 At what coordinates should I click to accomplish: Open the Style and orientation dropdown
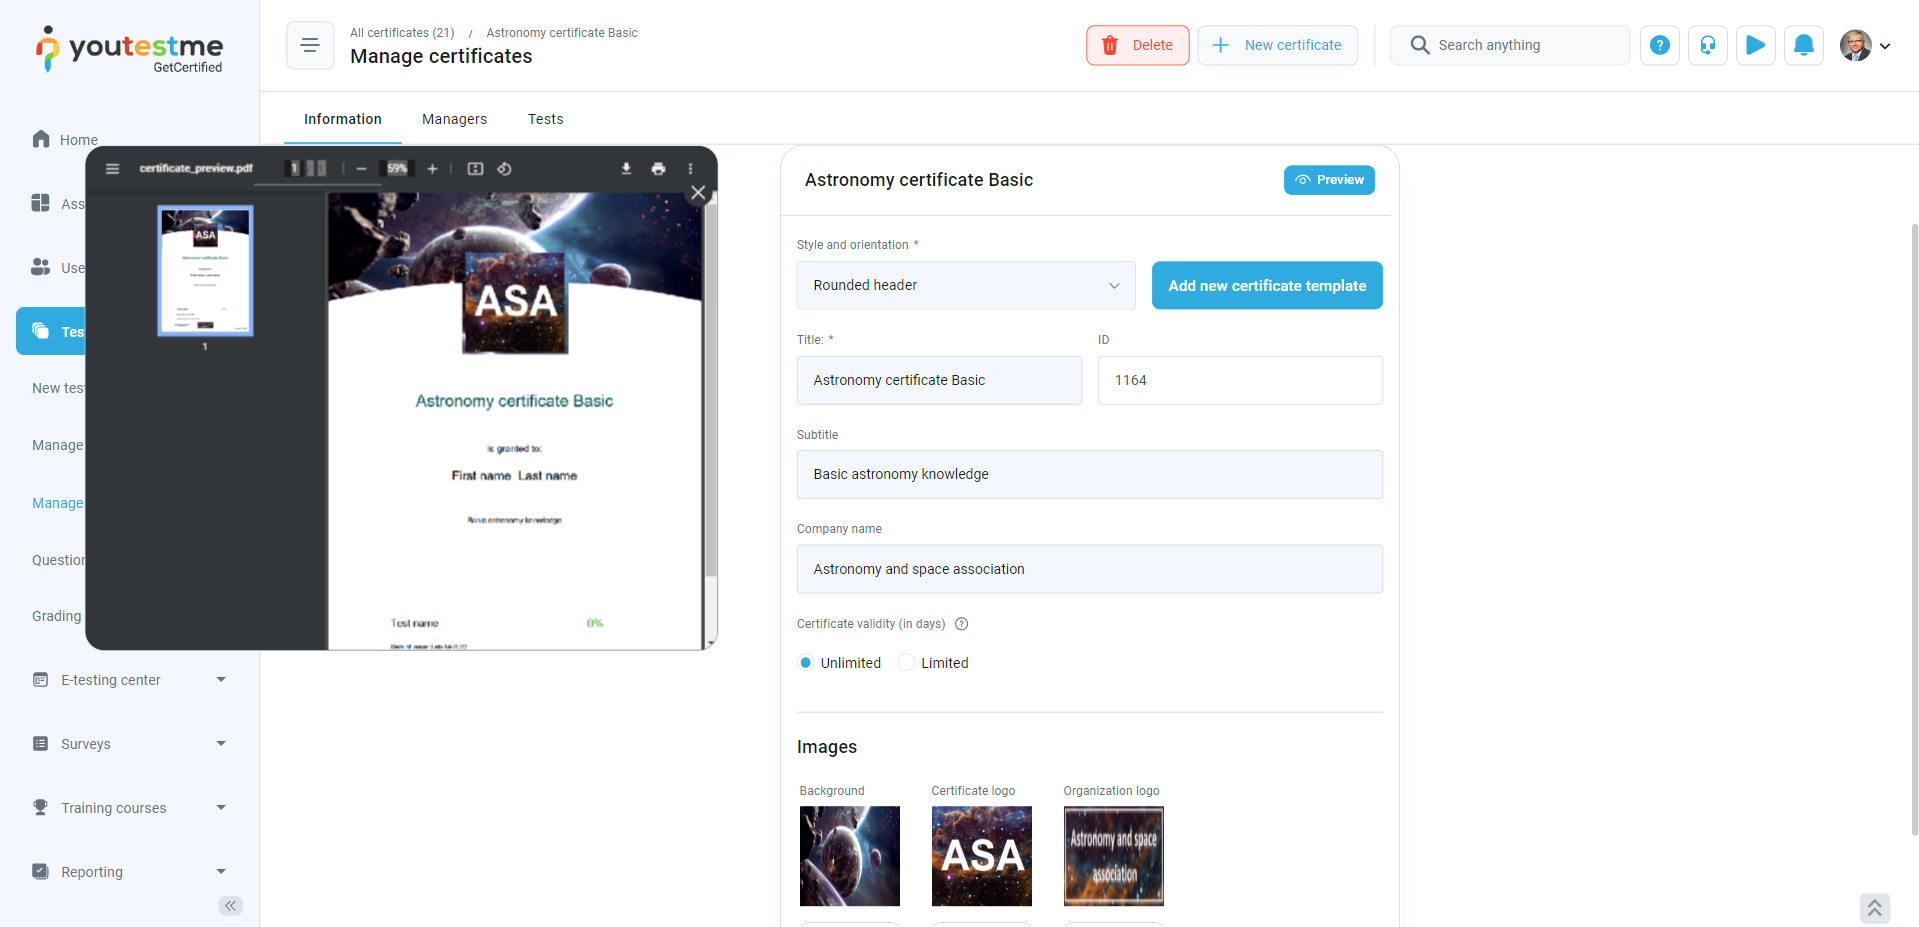(x=965, y=286)
